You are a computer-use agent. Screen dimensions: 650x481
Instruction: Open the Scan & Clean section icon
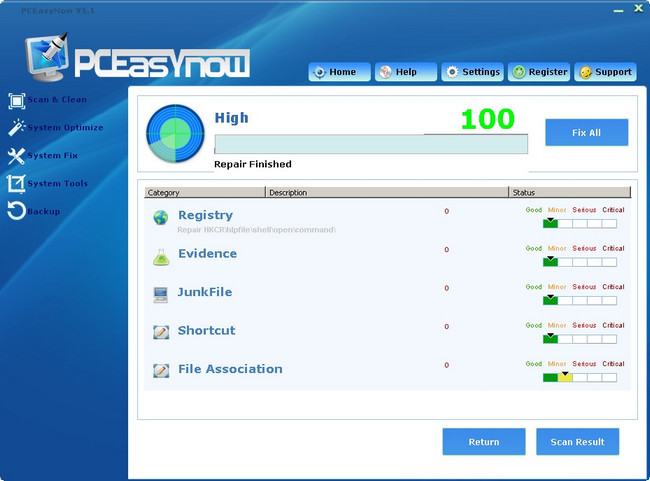[17, 101]
